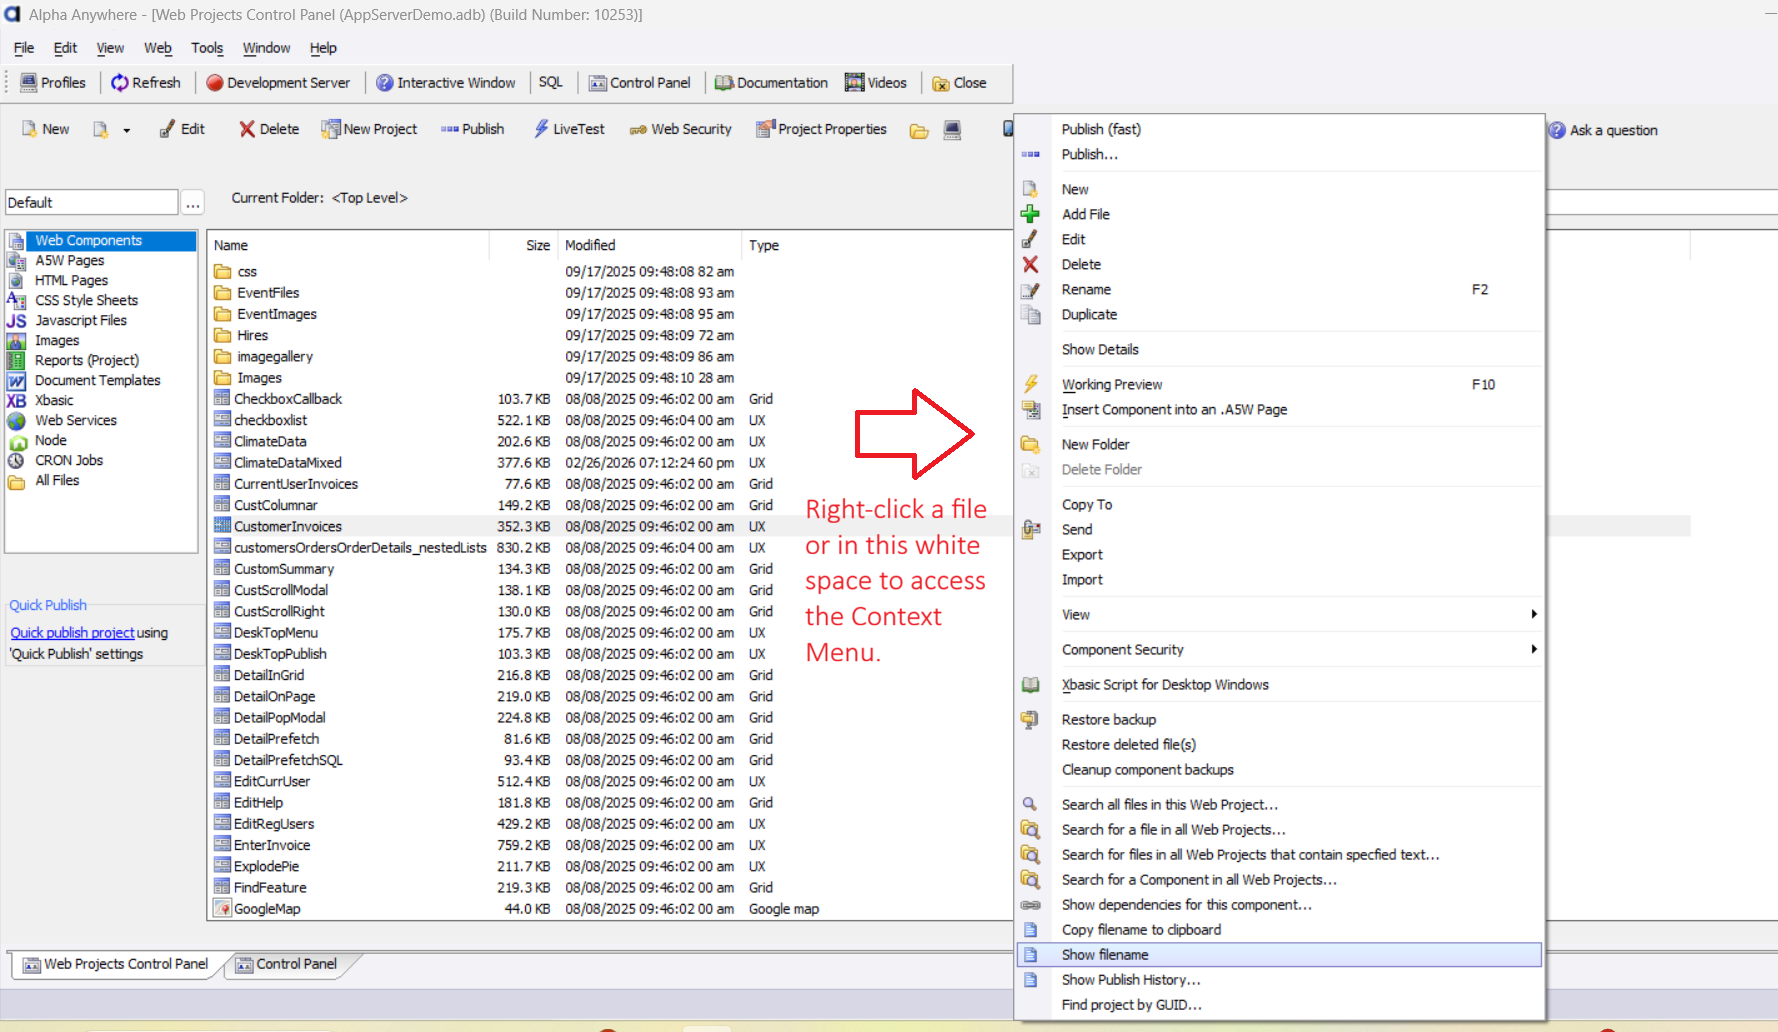1778x1032 pixels.
Task: Start the Development Server
Action: point(278,83)
